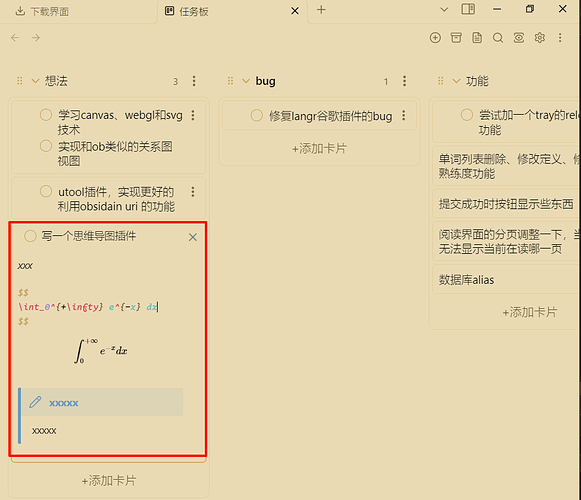
Task: Click the add list plus-circle icon
Action: (435, 37)
